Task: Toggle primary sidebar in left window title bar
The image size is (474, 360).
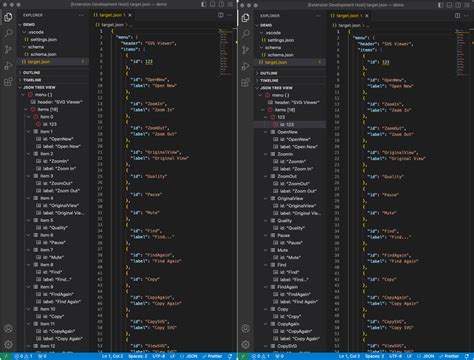Action: (x=204, y=5)
